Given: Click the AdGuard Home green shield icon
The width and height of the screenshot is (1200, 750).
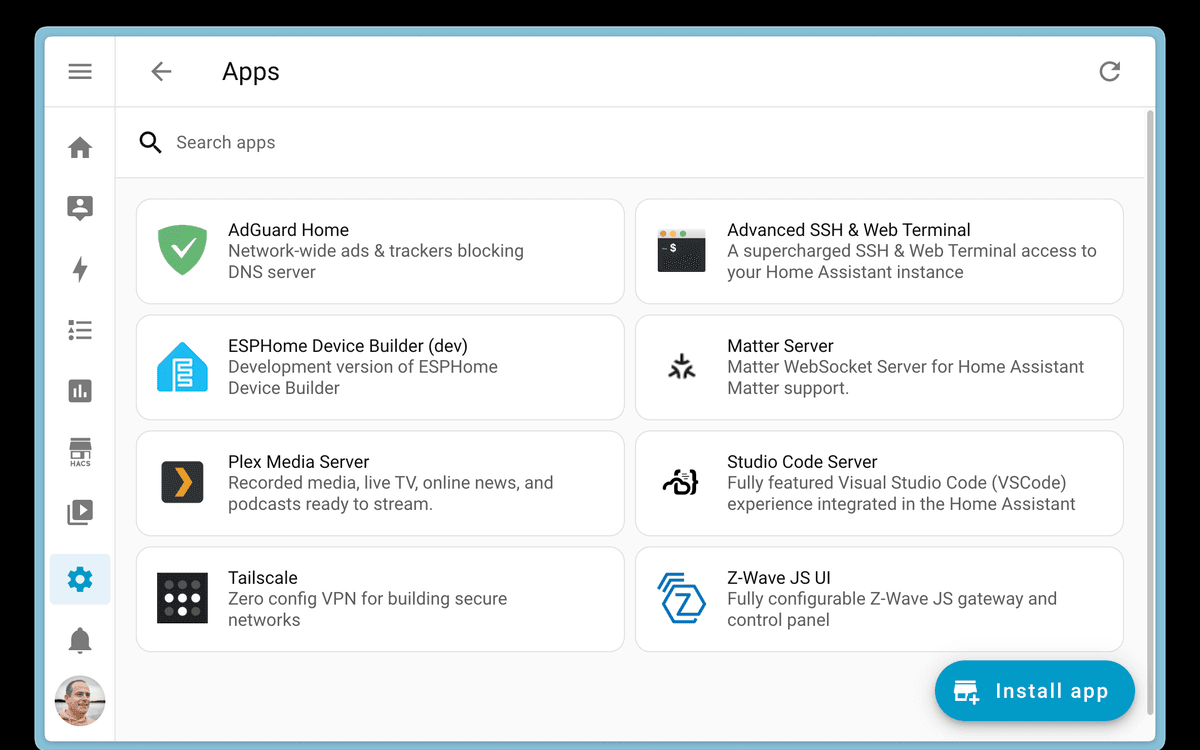Looking at the screenshot, I should (x=182, y=250).
